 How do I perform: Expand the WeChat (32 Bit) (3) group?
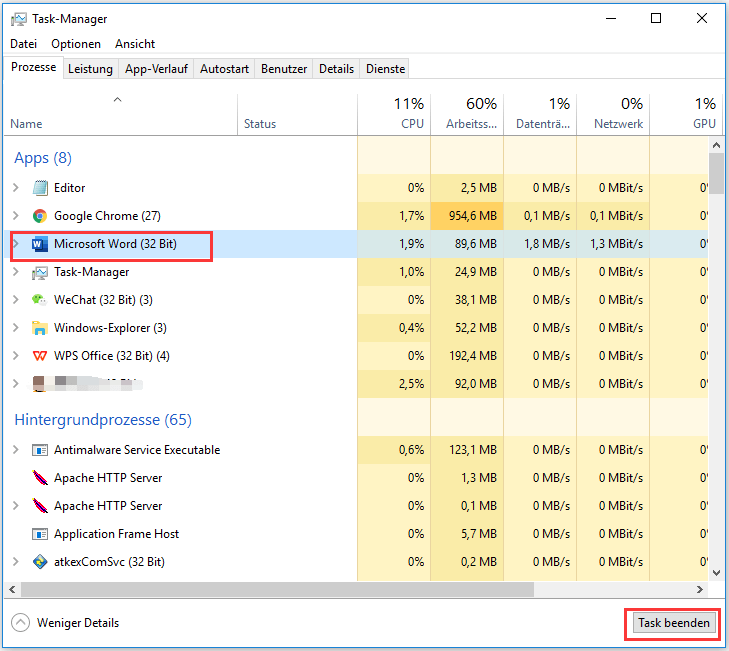point(16,300)
